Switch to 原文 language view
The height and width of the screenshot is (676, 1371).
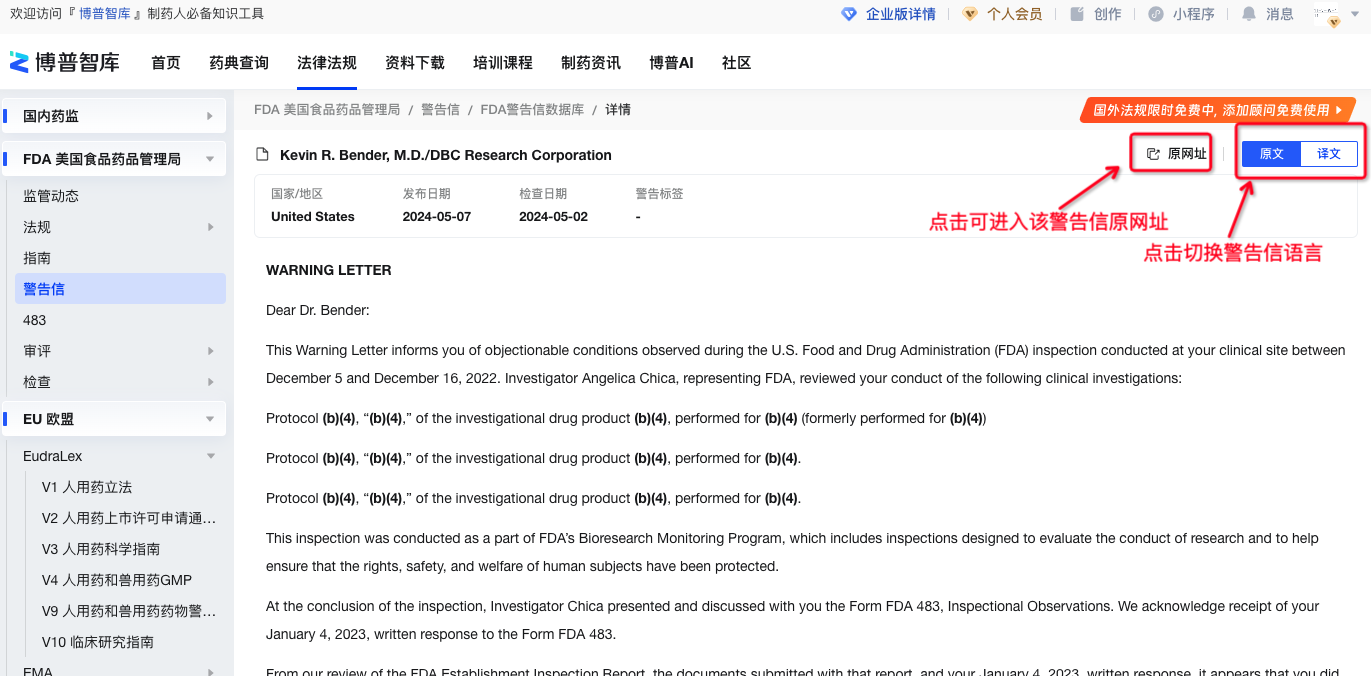pos(1271,154)
